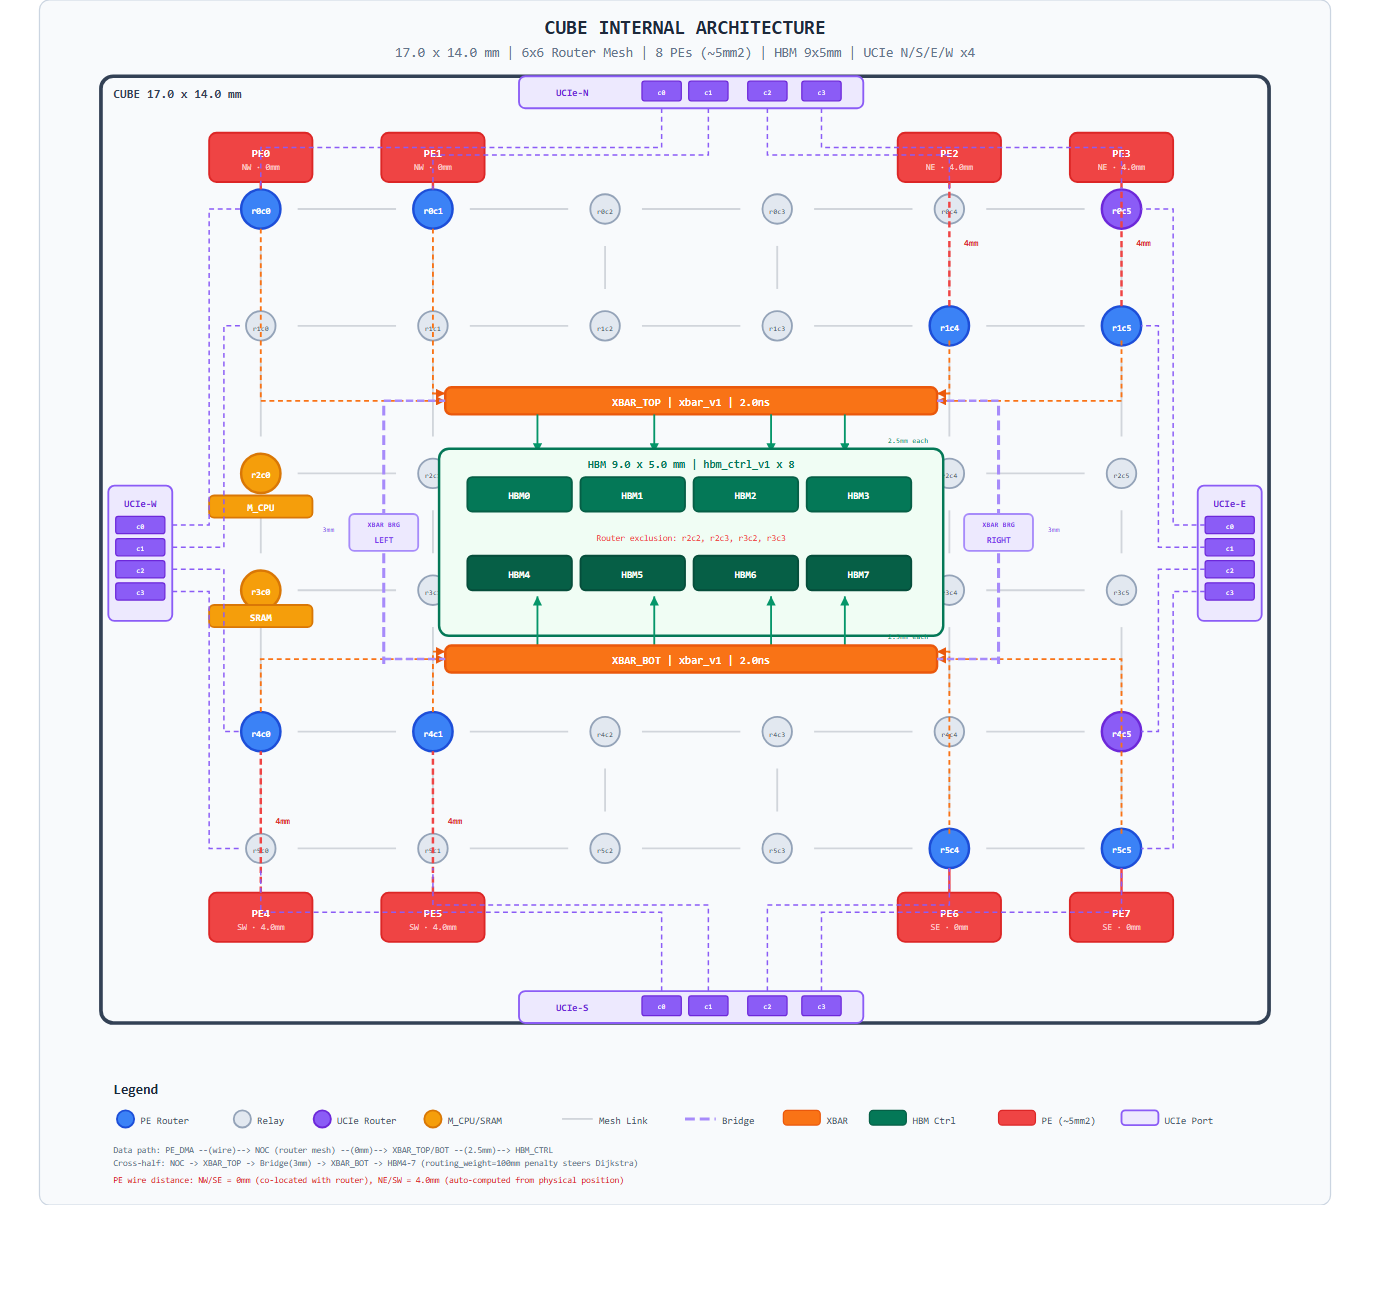
Task: Click the HBM4 controller block
Action: (519, 574)
